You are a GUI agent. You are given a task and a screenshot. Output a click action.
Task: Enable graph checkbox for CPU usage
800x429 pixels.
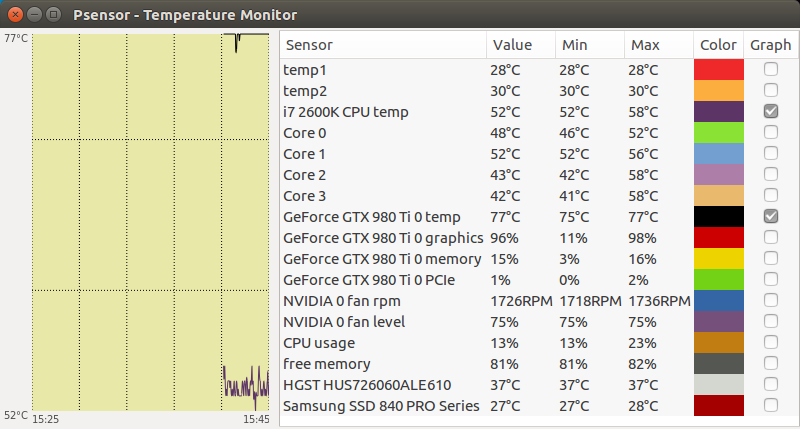point(770,342)
